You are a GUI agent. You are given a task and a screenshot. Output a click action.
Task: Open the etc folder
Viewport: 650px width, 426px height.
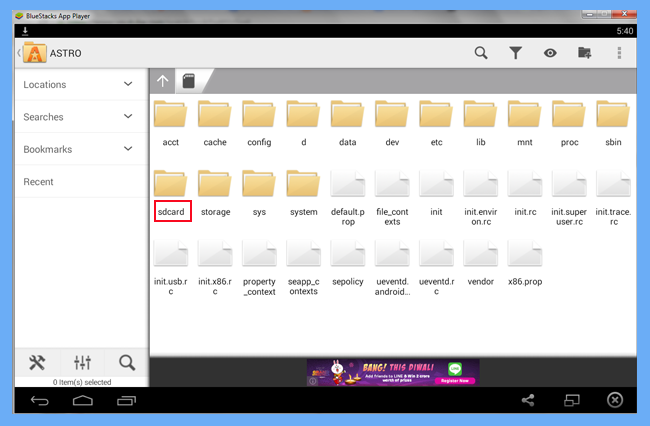click(x=437, y=123)
